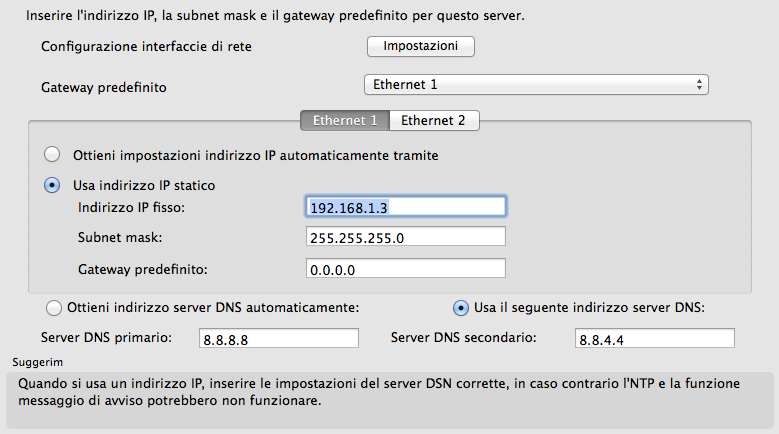Switch to the Ethernet 1 tab
The height and width of the screenshot is (434, 779).
[345, 120]
